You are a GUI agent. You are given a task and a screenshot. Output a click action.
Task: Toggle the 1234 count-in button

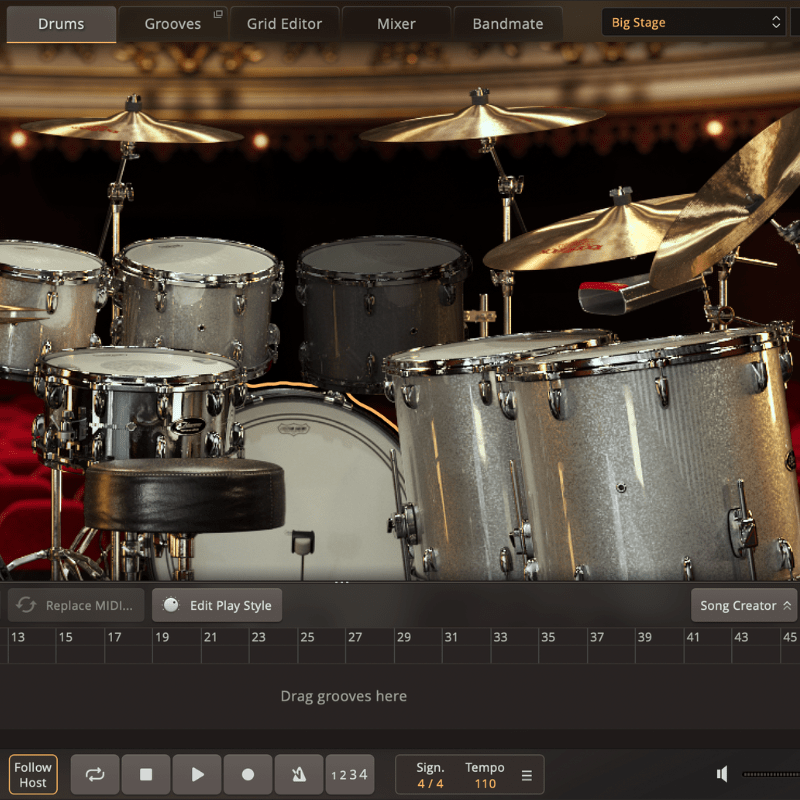pyautogui.click(x=350, y=774)
